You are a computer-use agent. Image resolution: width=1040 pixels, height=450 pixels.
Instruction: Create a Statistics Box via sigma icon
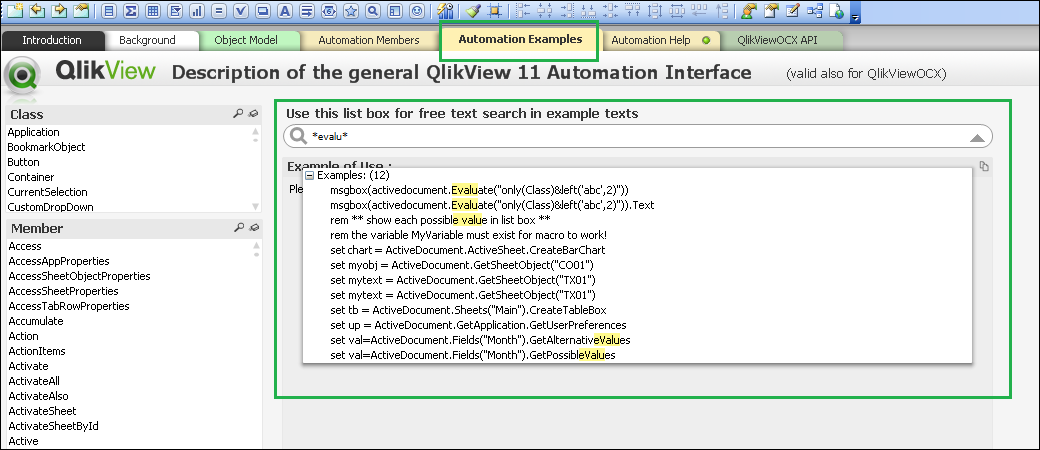pyautogui.click(x=131, y=11)
